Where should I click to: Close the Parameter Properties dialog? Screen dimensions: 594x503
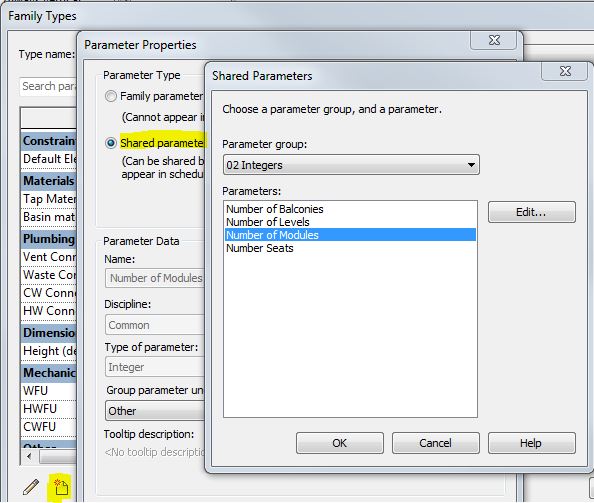click(494, 40)
